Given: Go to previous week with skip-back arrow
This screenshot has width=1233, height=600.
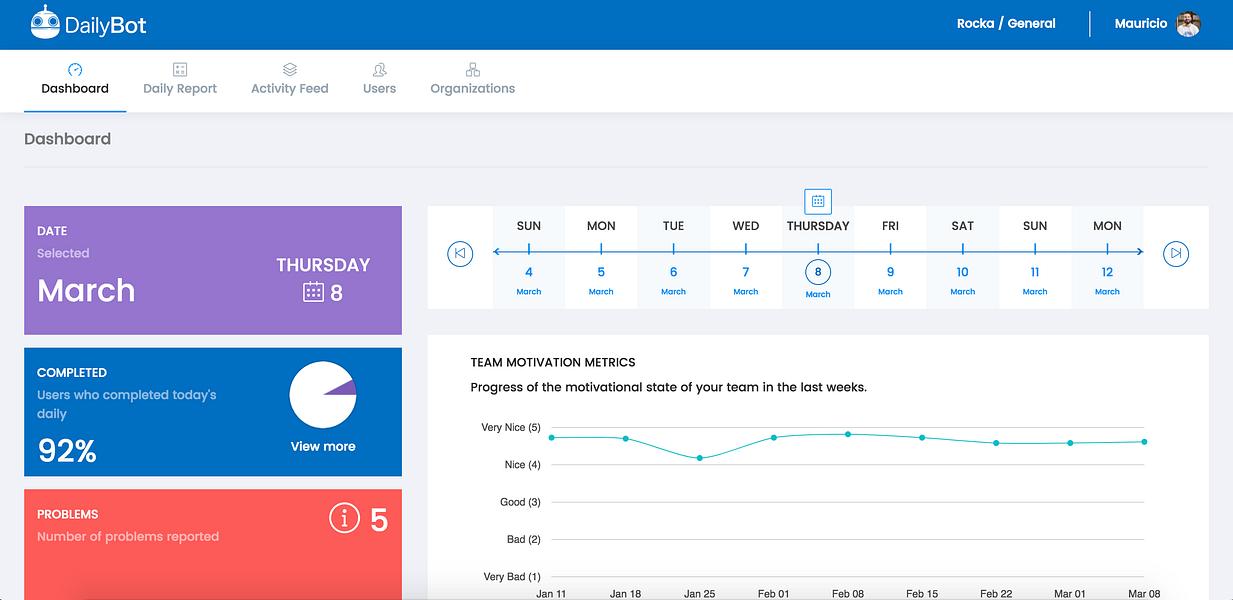Looking at the screenshot, I should point(460,253).
